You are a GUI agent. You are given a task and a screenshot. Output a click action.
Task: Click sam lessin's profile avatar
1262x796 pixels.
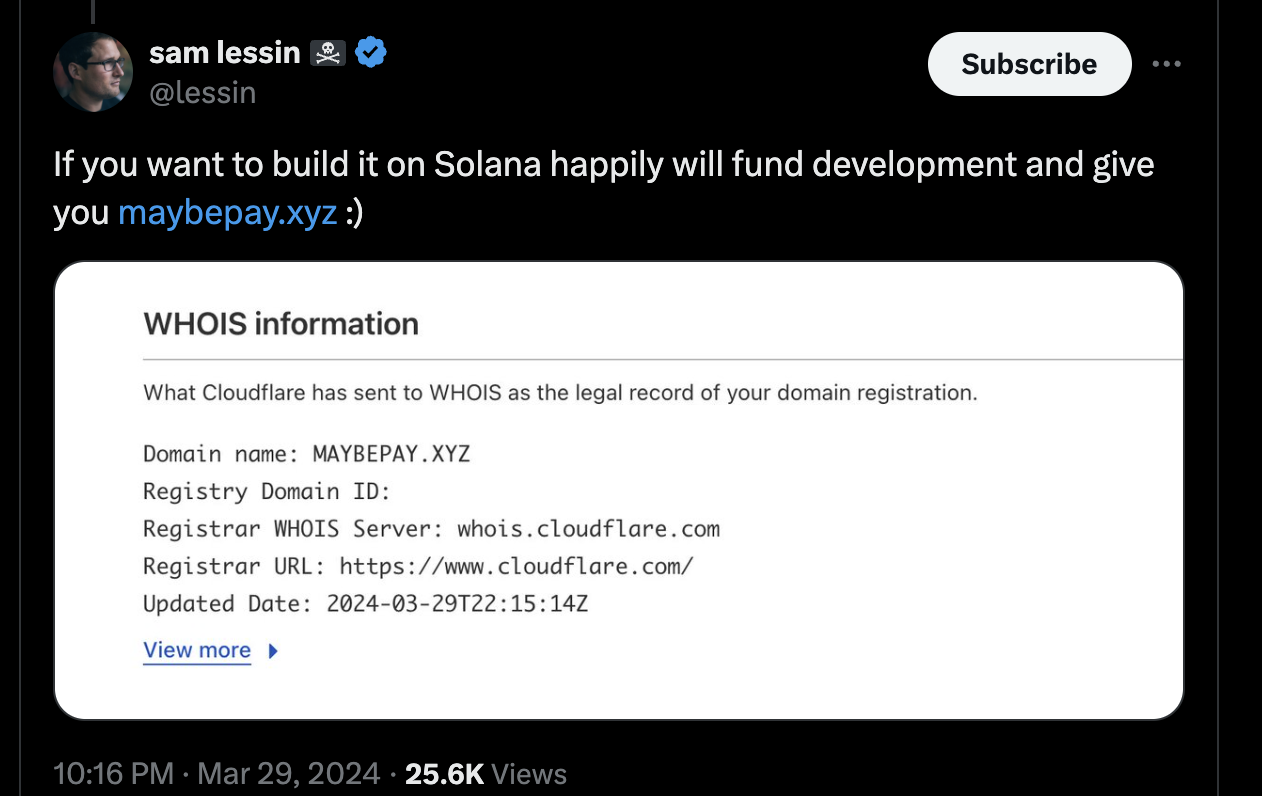[93, 72]
